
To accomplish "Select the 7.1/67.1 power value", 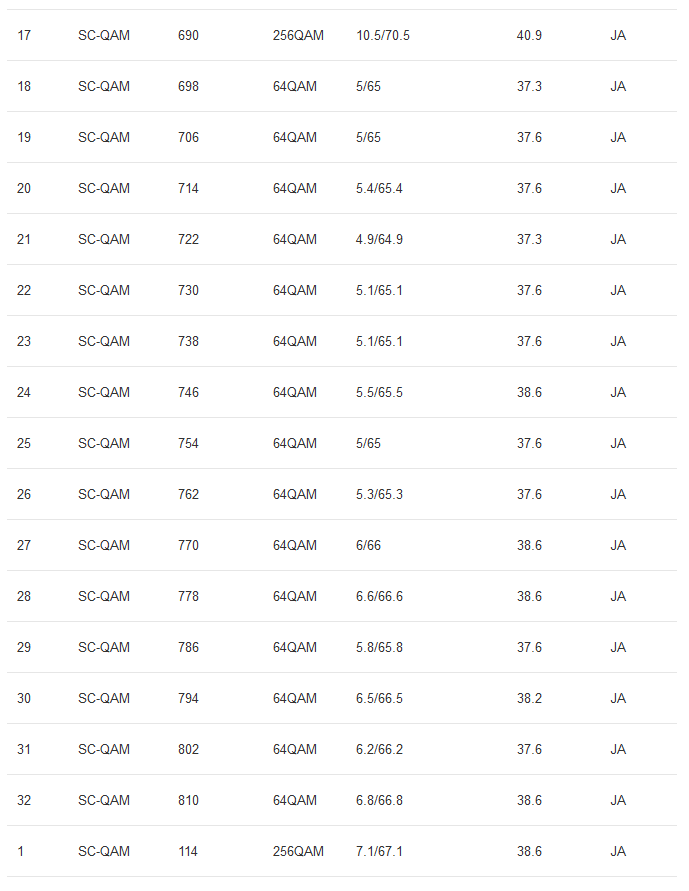I will [379, 852].
